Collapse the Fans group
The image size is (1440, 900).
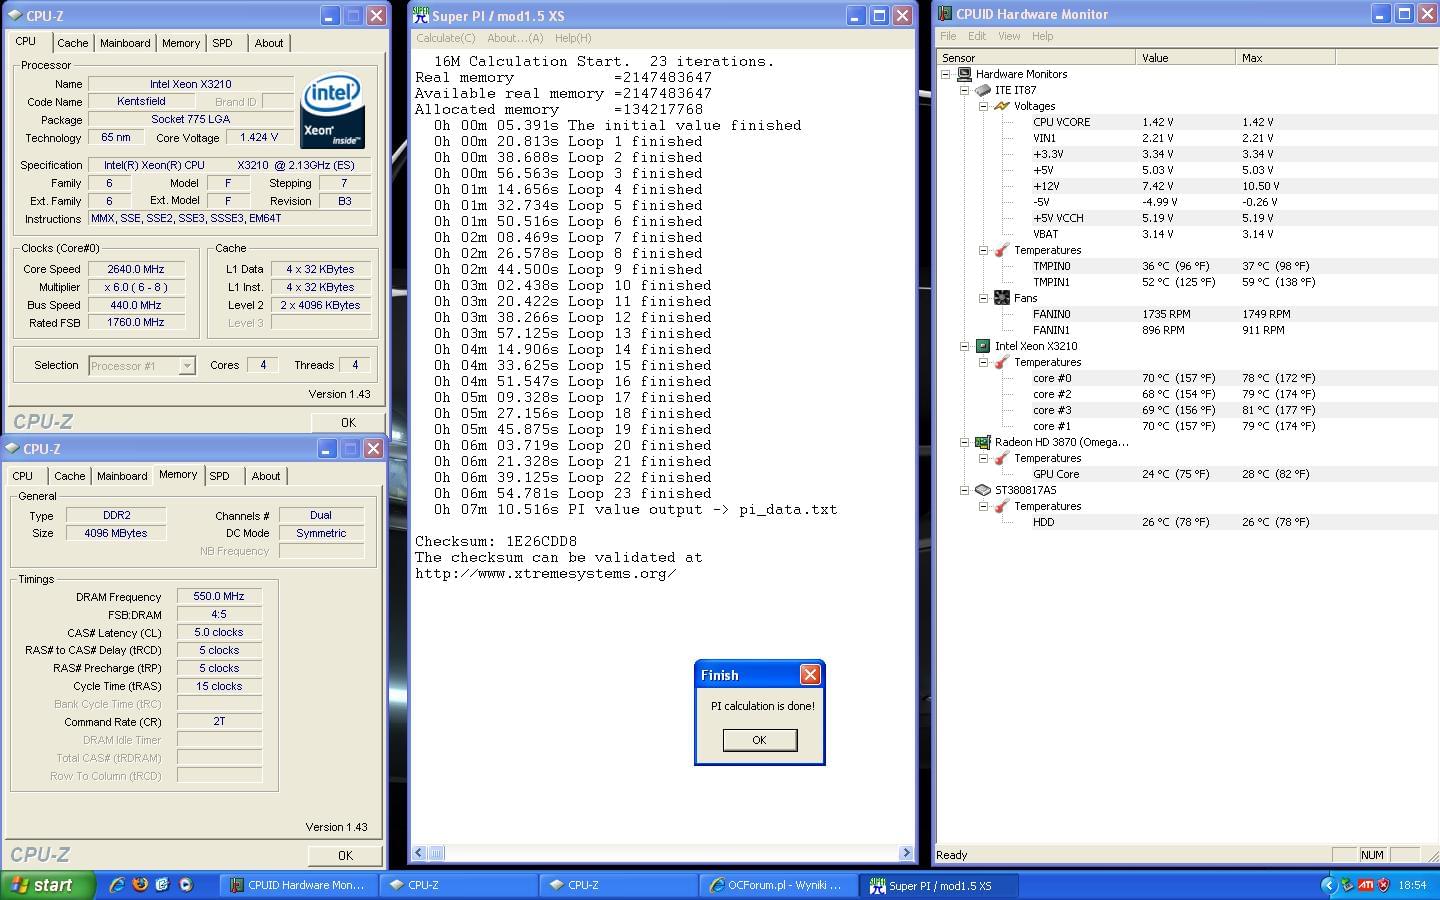coord(983,298)
